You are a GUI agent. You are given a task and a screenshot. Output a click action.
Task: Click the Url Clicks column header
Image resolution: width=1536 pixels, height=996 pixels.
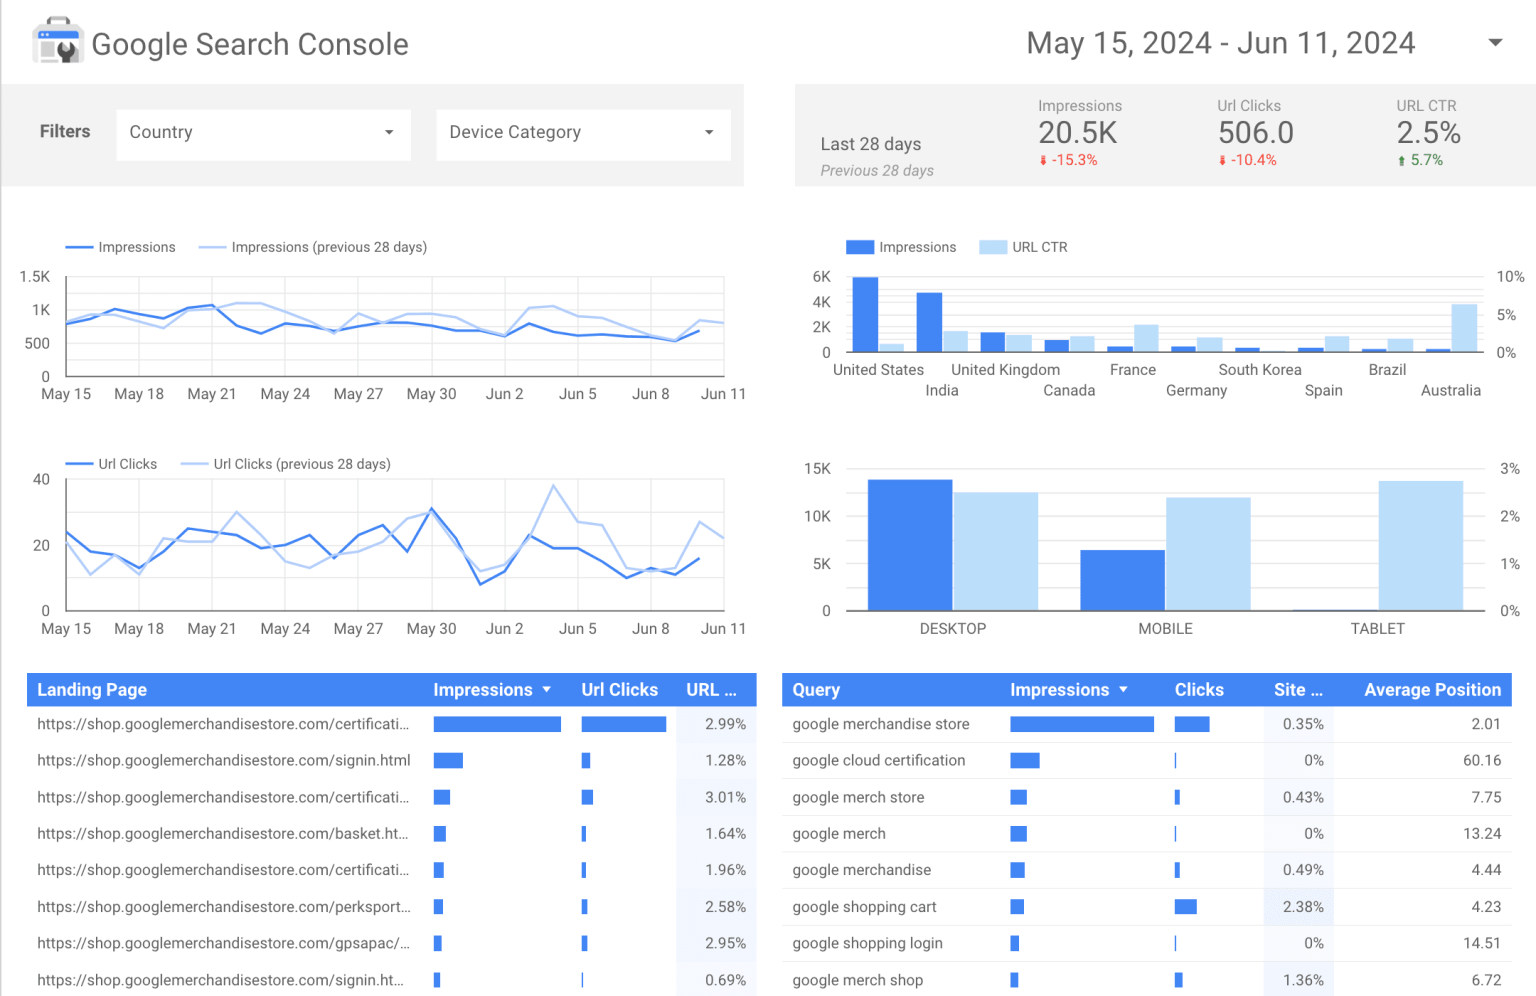point(619,689)
